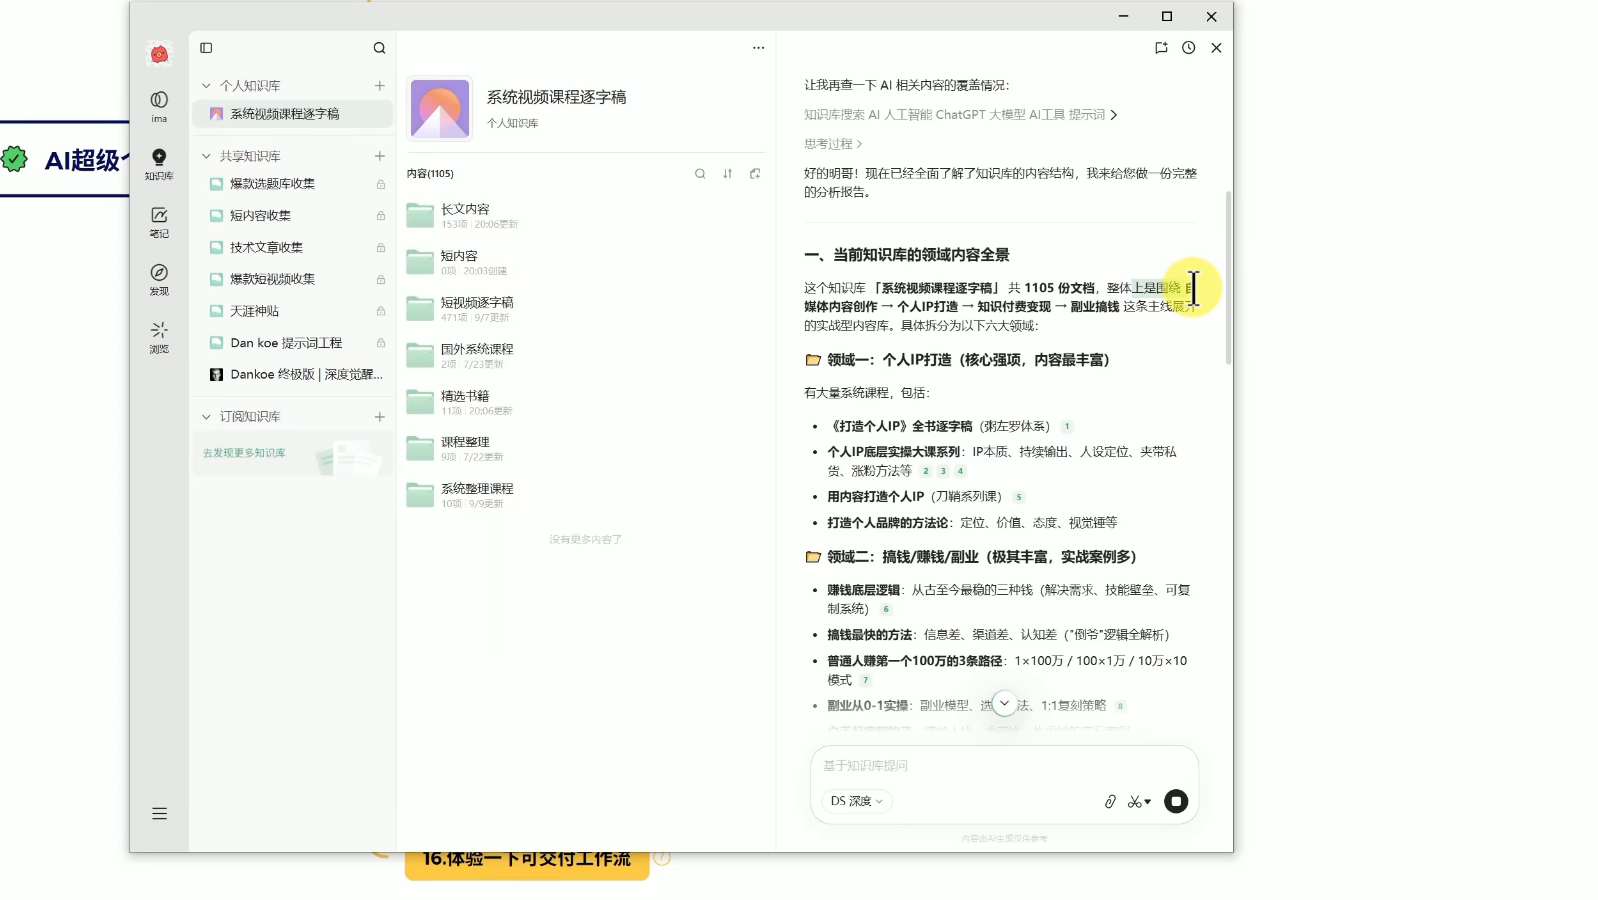
Task: Open the 精选书籍 folder
Action: point(585,402)
